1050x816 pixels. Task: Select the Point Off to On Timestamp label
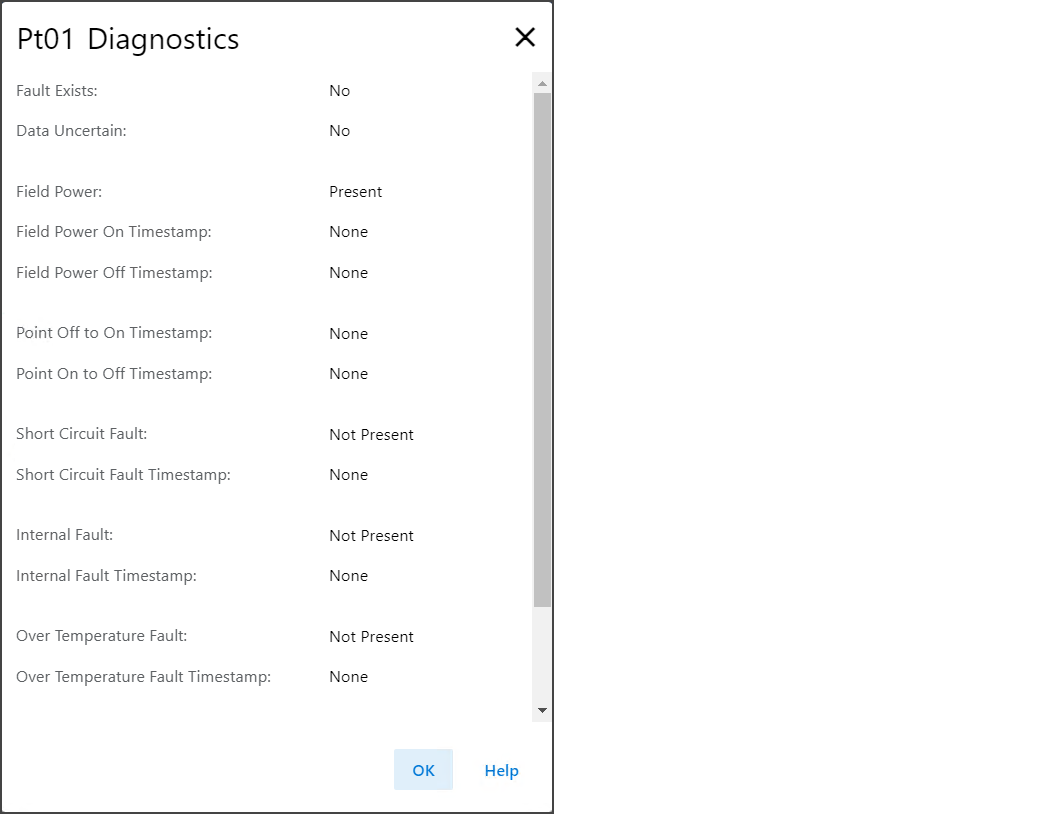(114, 333)
